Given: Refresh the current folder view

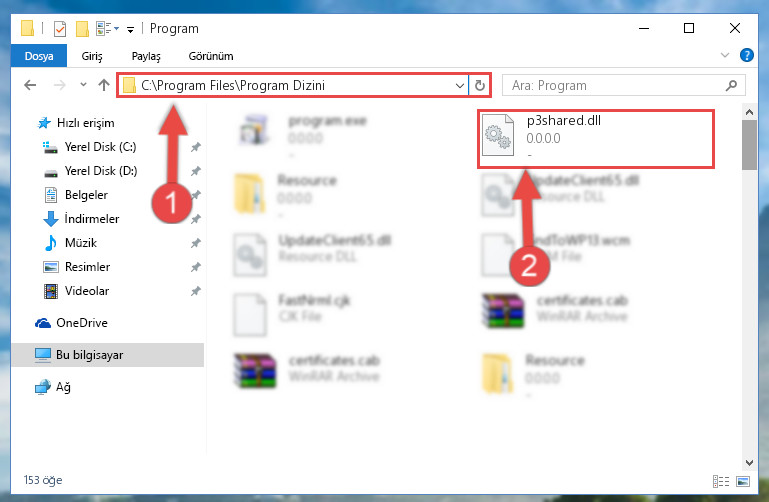Looking at the screenshot, I should (x=480, y=85).
